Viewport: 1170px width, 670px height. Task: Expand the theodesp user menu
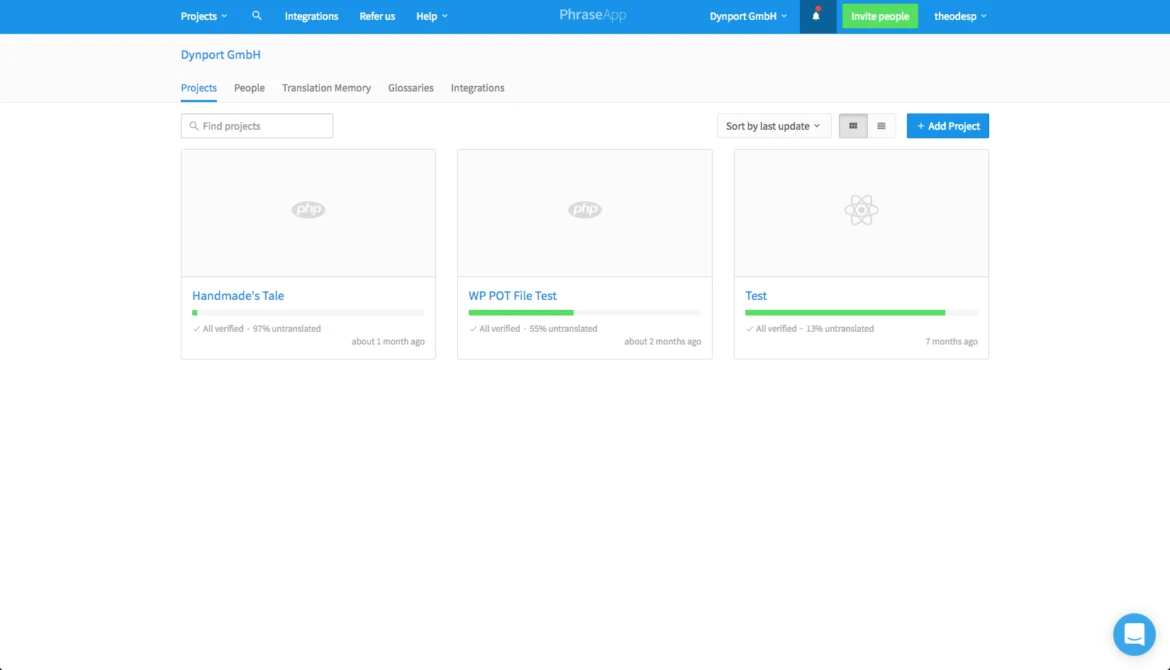point(960,16)
